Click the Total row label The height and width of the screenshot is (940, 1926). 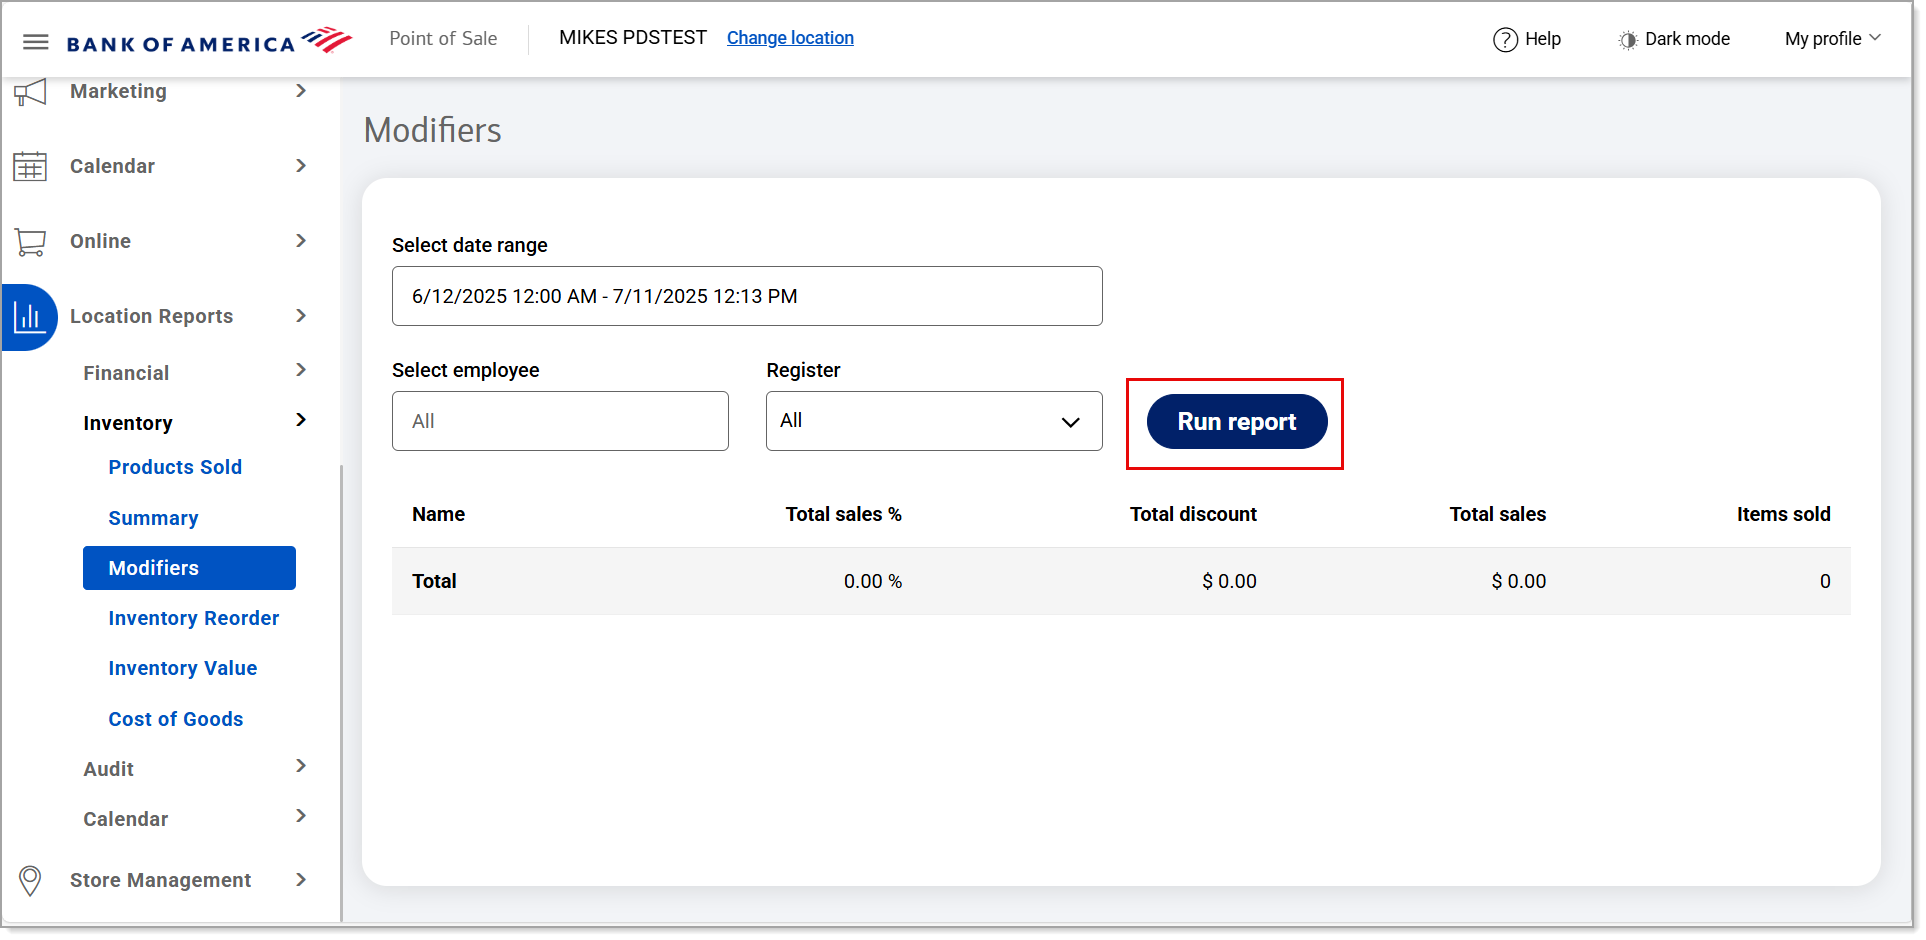click(x=434, y=581)
